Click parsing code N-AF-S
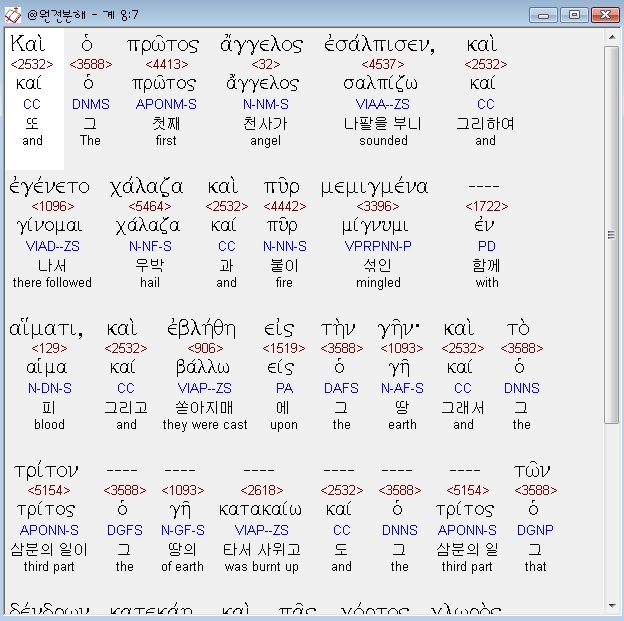Viewport: 624px width, 621px height. pyautogui.click(x=402, y=388)
